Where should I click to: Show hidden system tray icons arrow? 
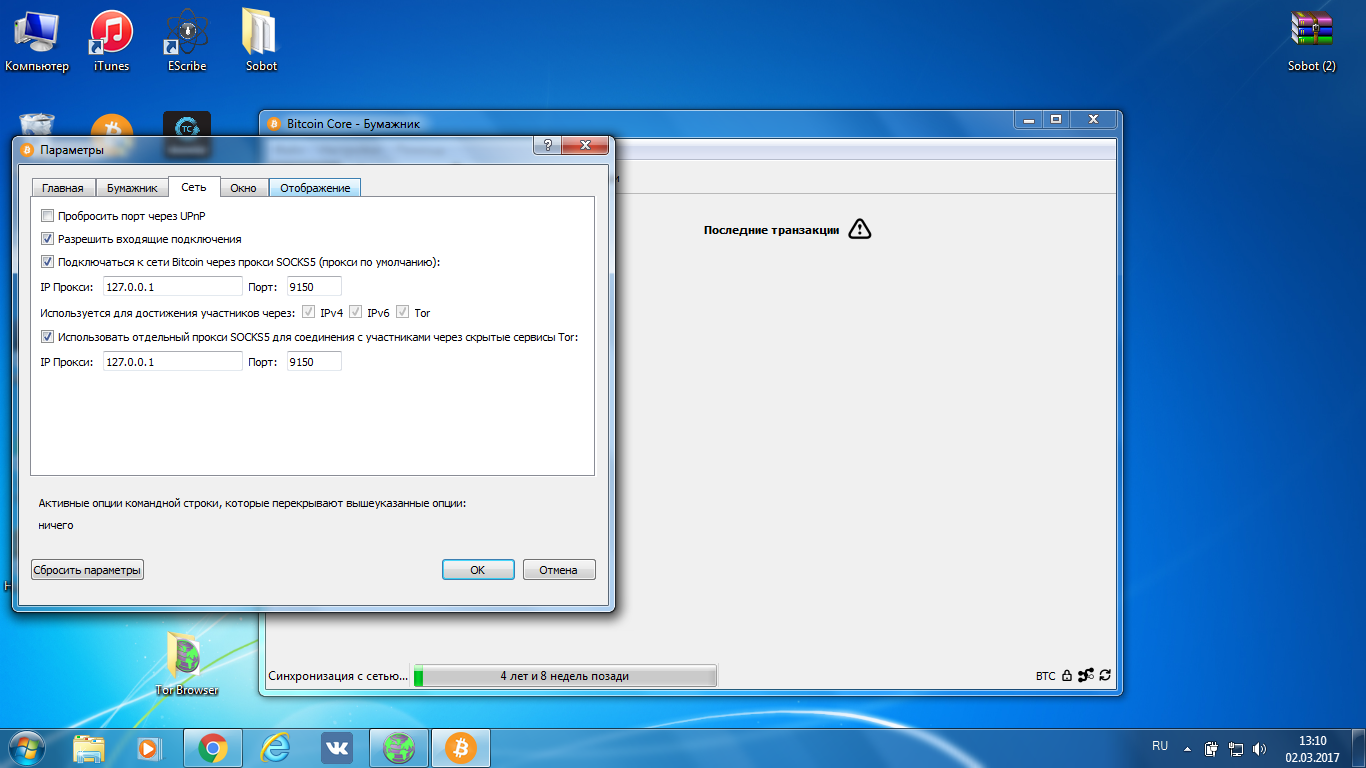point(1187,748)
